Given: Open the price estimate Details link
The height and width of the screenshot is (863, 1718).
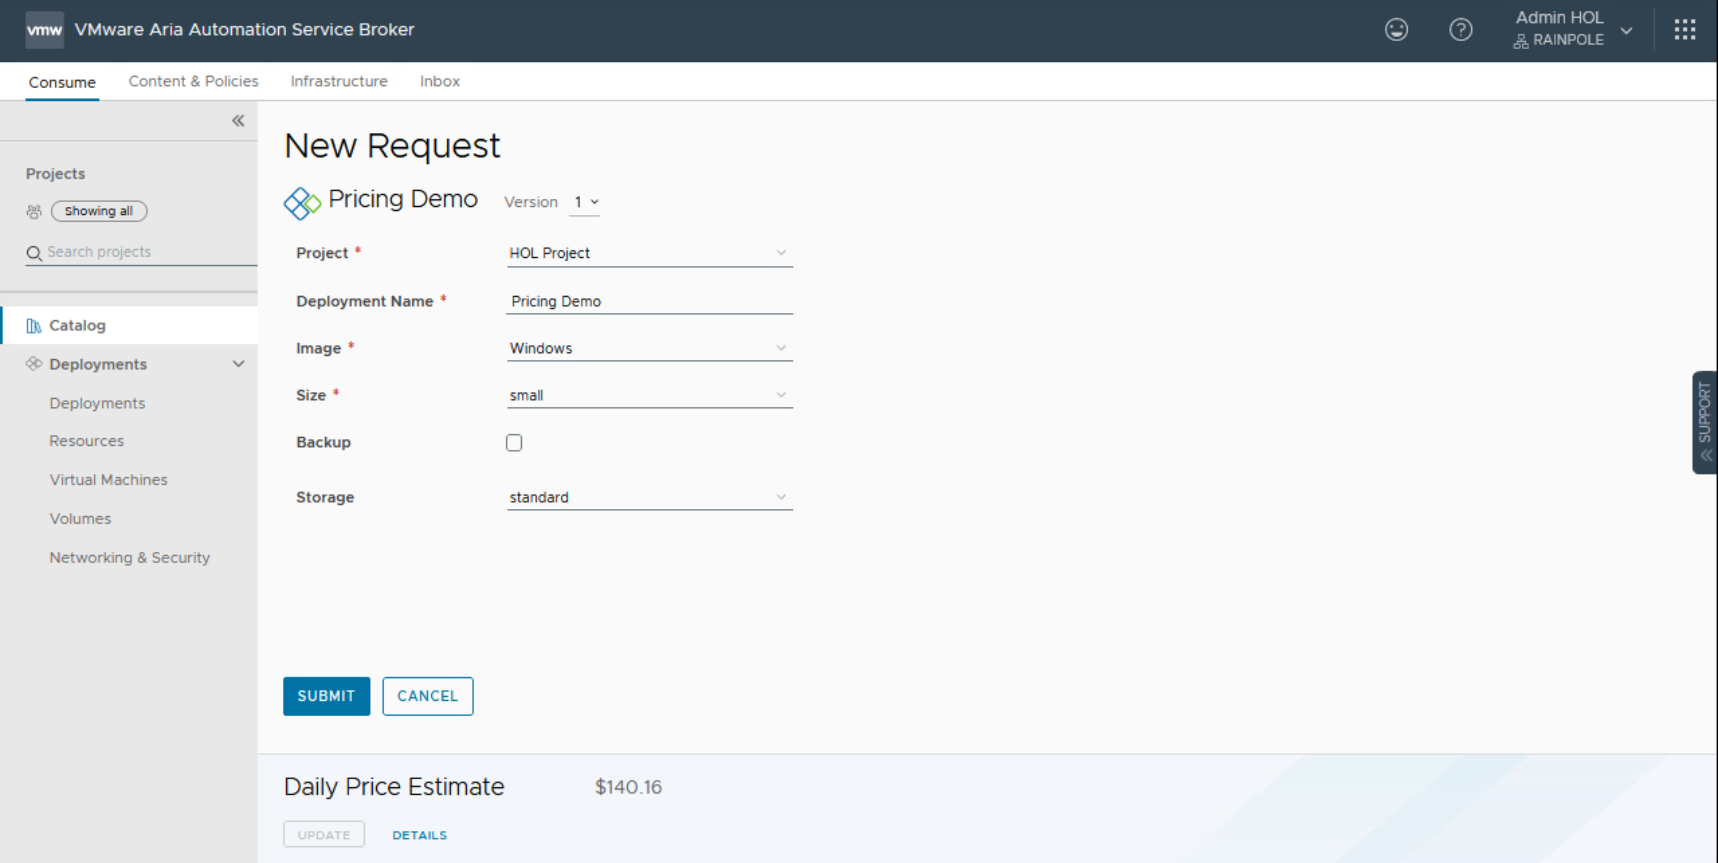Looking at the screenshot, I should (419, 835).
